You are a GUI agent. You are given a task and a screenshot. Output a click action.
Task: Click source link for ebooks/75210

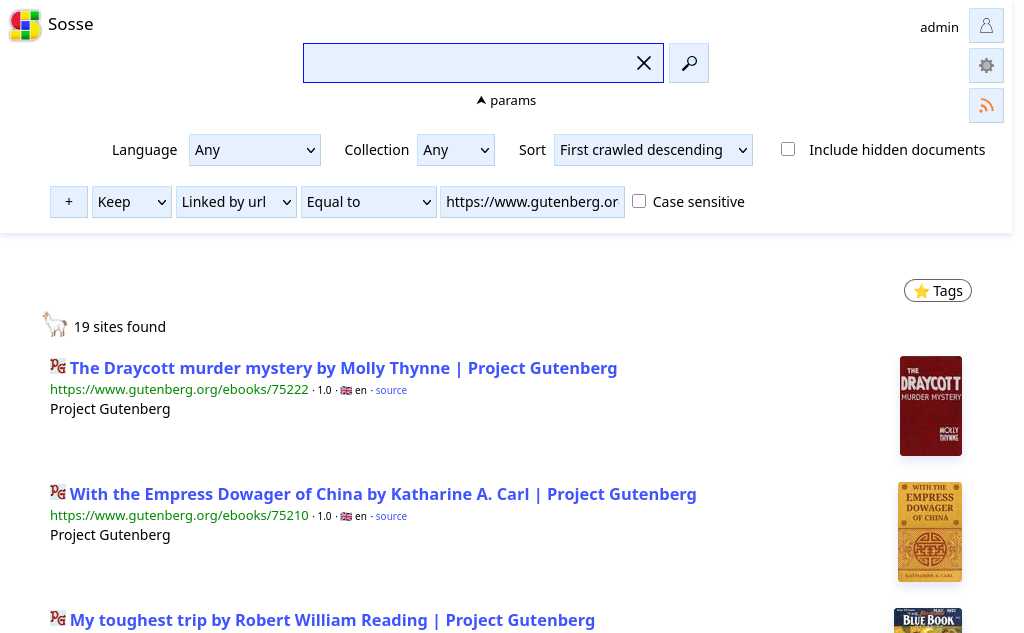pyautogui.click(x=391, y=517)
